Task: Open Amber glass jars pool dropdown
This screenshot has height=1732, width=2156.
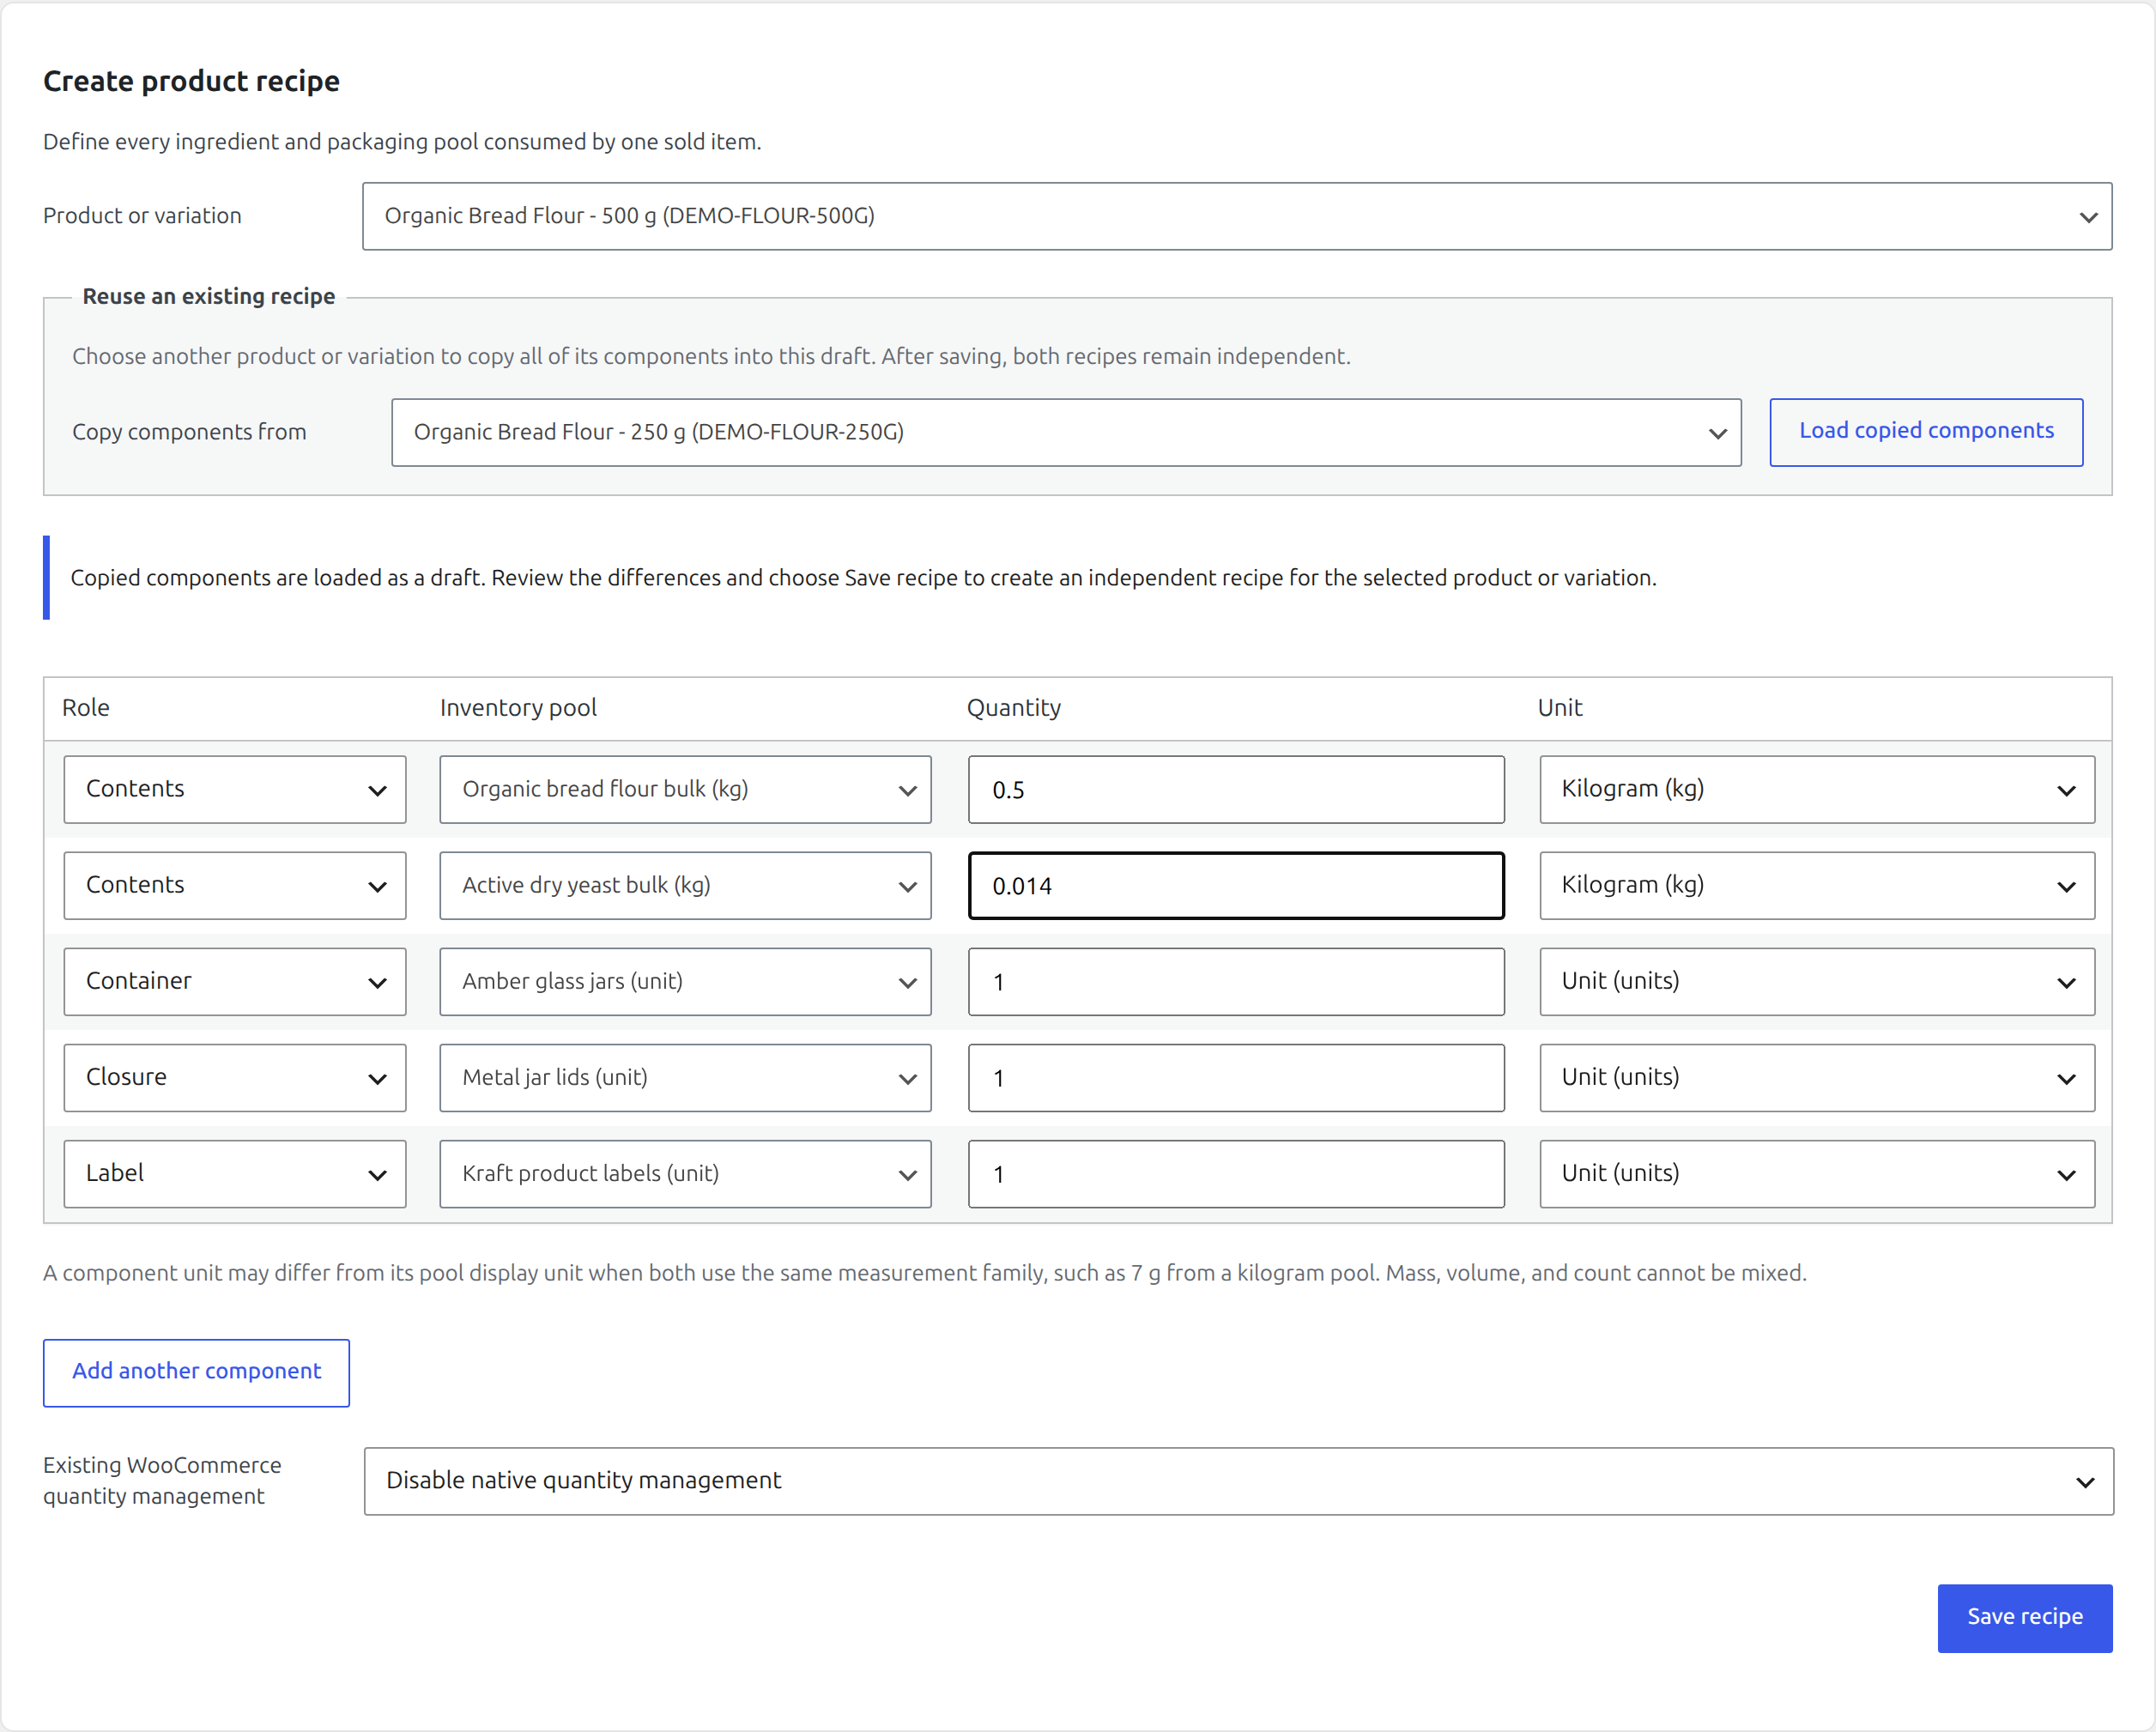Action: [x=685, y=981]
